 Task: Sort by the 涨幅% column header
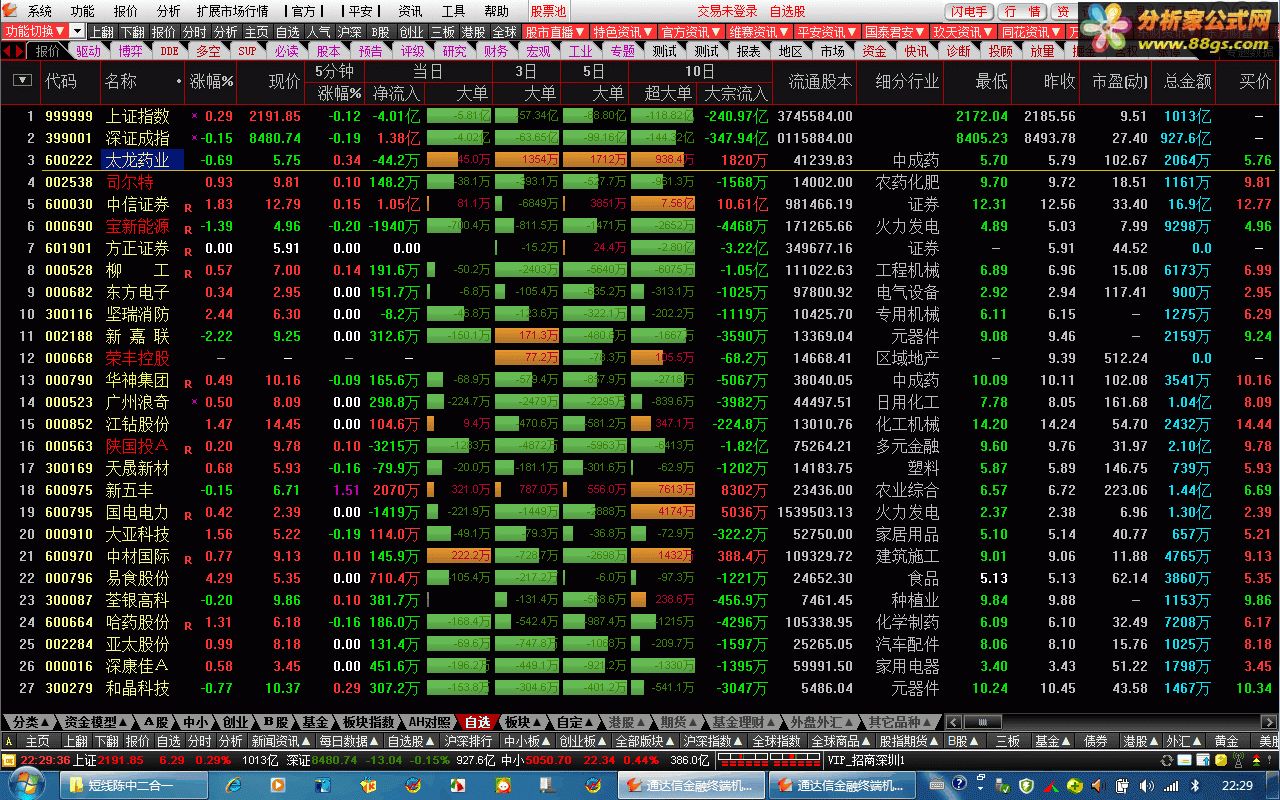coord(211,81)
